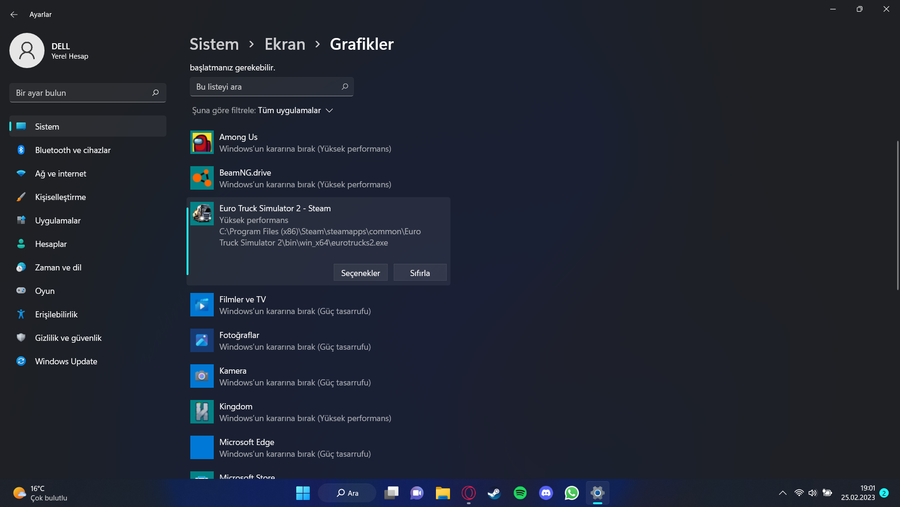This screenshot has width=900, height=507.
Task: Click the Microsoft Edge app icon
Action: 201,447
